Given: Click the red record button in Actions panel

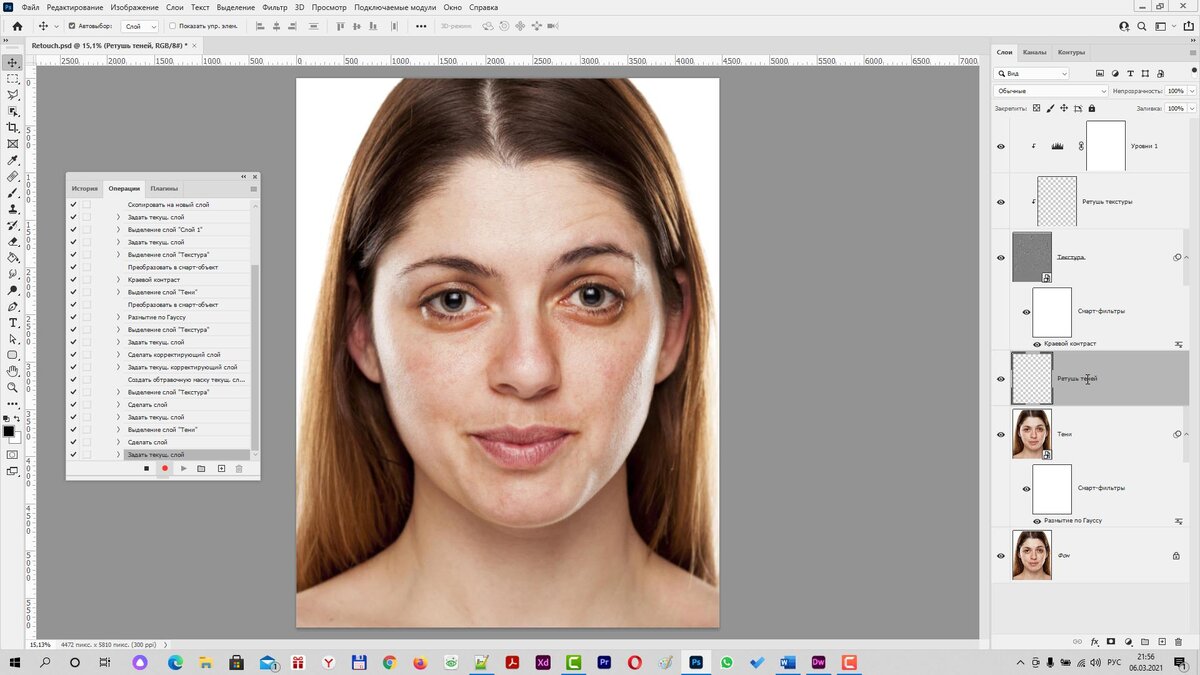Looking at the screenshot, I should point(164,468).
